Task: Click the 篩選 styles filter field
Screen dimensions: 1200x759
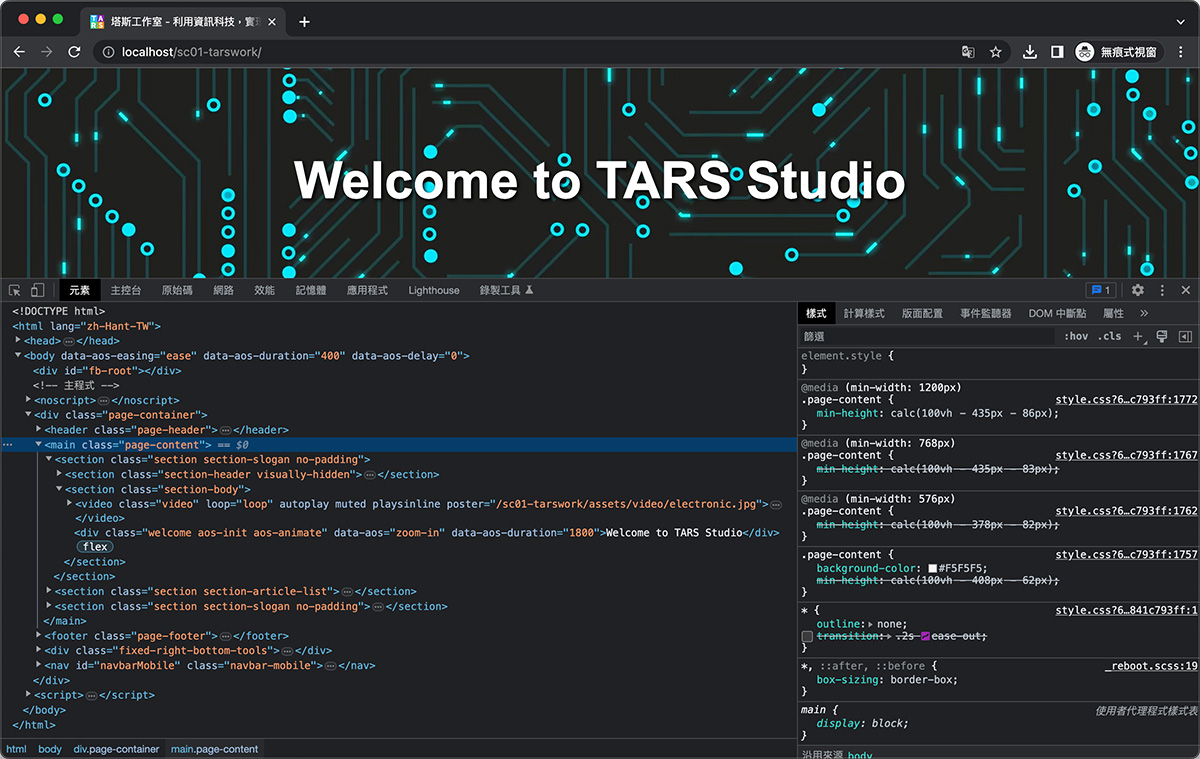Action: coord(926,337)
